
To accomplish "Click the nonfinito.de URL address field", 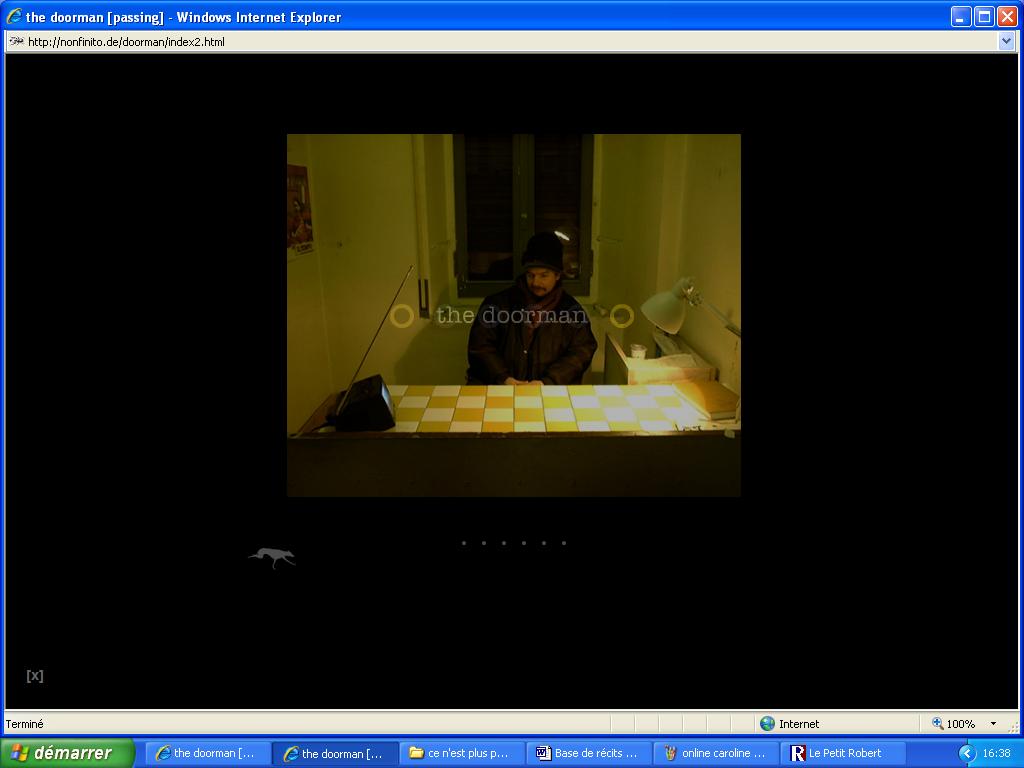I will [x=503, y=42].
